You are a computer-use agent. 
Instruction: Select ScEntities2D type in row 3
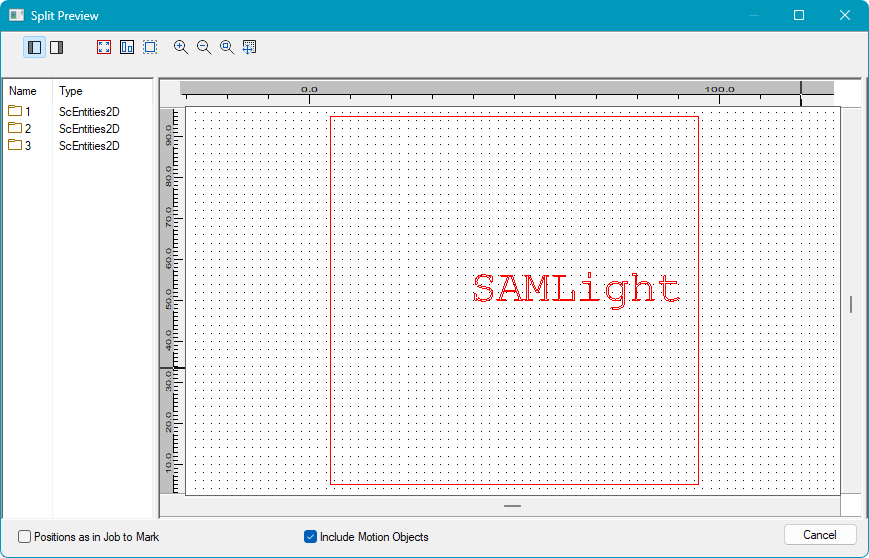coord(89,146)
